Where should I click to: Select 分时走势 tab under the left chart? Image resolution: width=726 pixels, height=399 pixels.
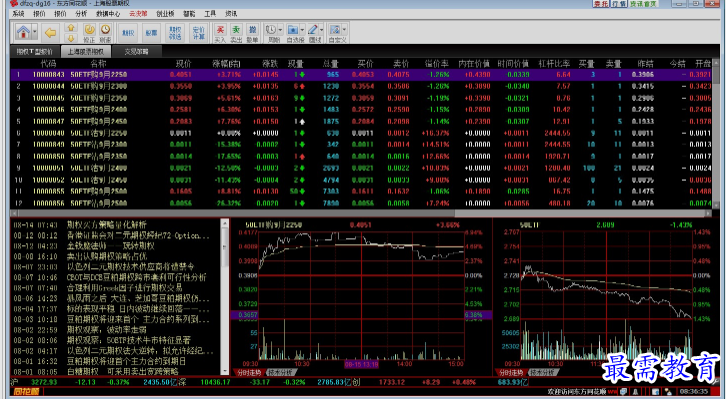click(x=249, y=372)
